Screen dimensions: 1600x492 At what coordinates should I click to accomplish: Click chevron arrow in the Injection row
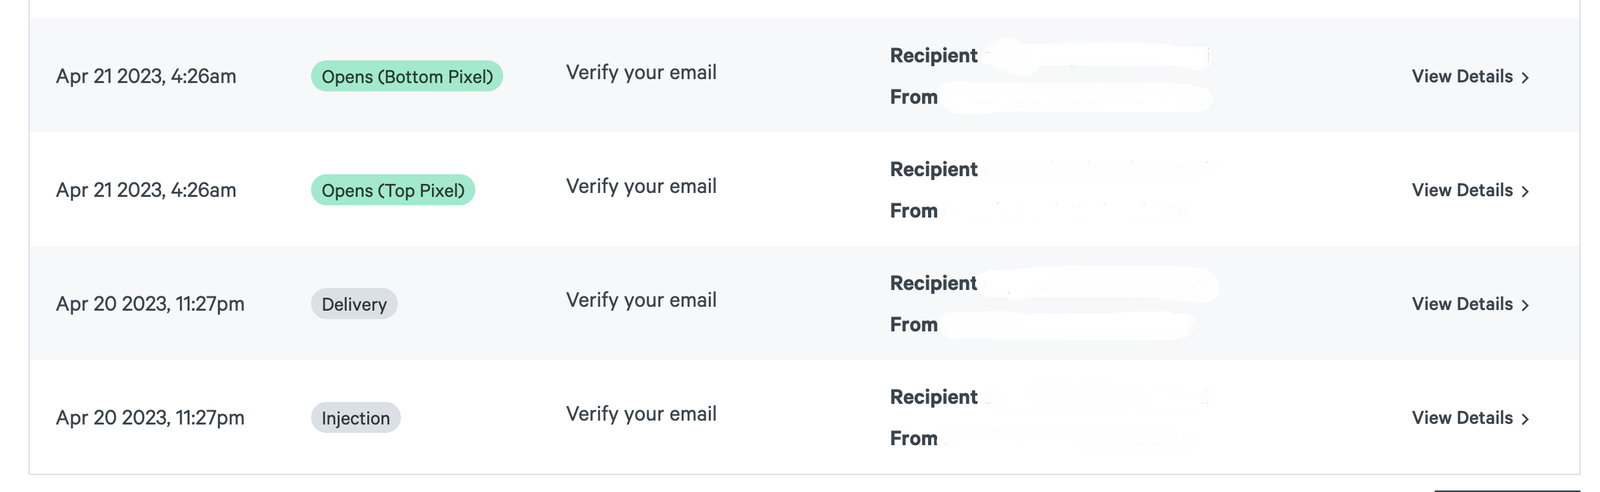(x=1525, y=419)
